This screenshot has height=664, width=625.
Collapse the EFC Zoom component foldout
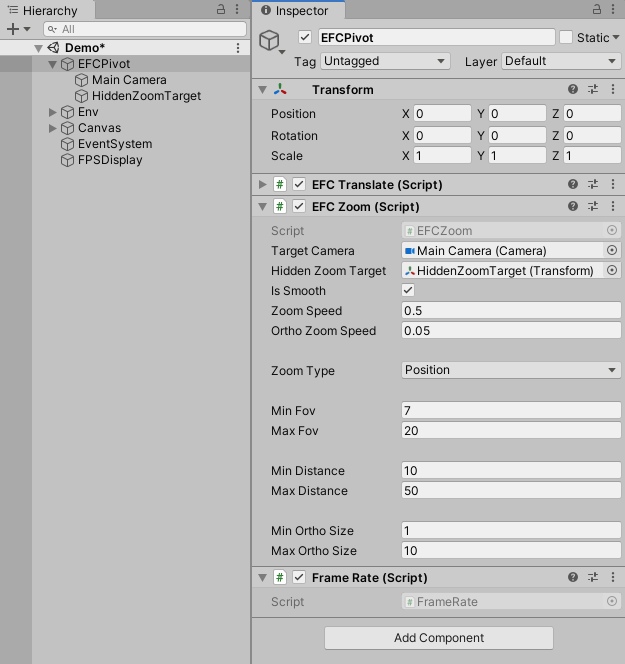[x=263, y=207]
